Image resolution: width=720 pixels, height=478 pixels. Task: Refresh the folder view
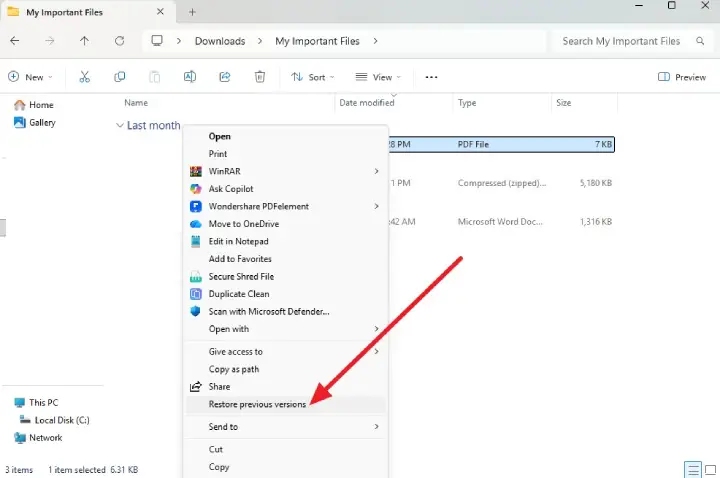[119, 41]
